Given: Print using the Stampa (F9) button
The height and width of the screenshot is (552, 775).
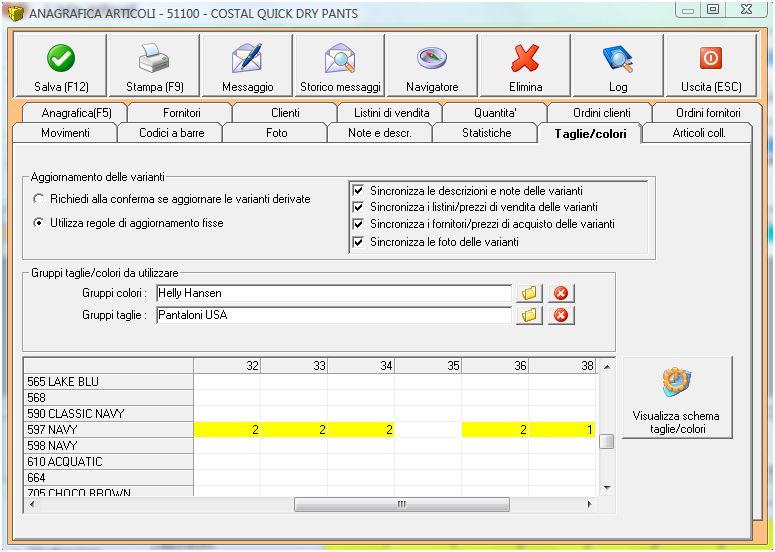Looking at the screenshot, I should click(154, 65).
